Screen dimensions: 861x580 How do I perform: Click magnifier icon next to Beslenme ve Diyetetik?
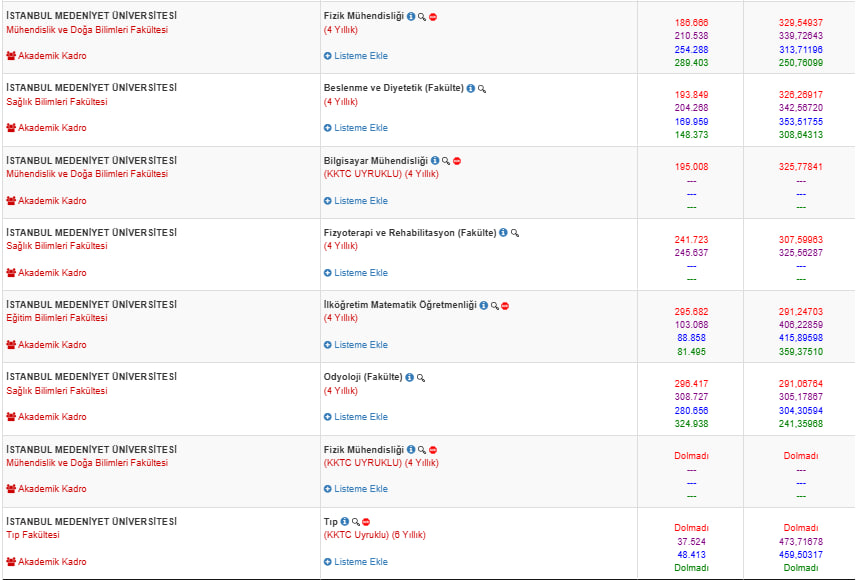(482, 89)
